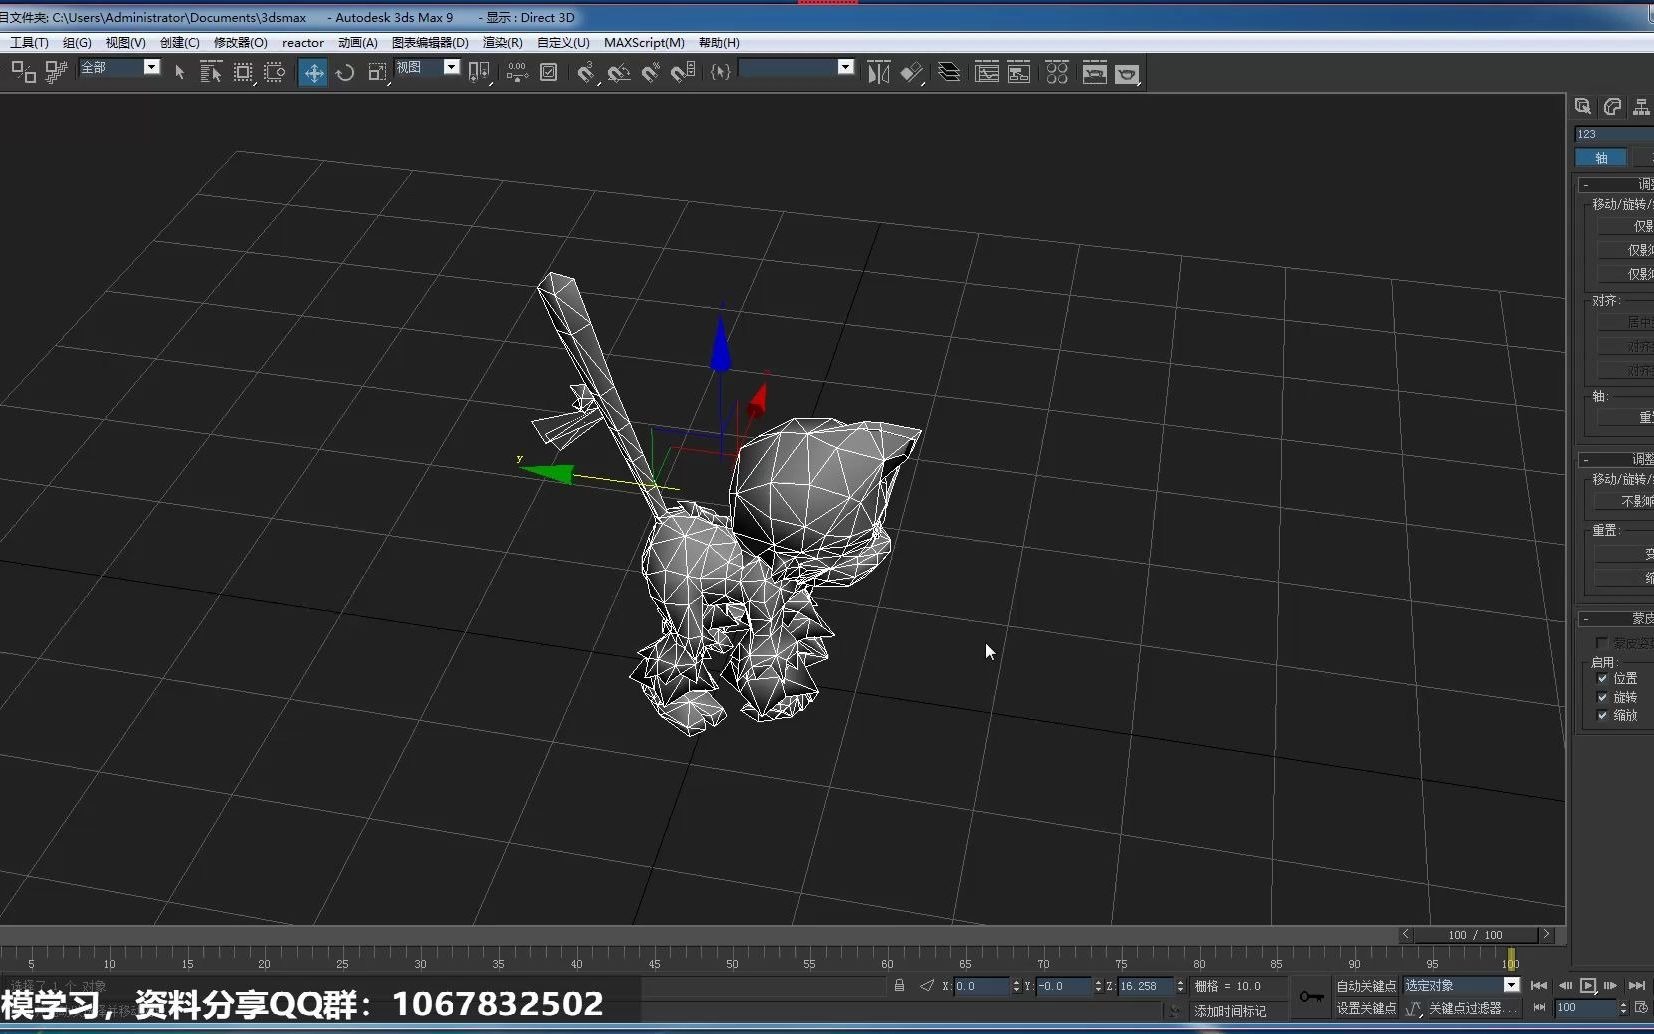
Task: Open the Create command panel tab
Action: tap(1583, 107)
